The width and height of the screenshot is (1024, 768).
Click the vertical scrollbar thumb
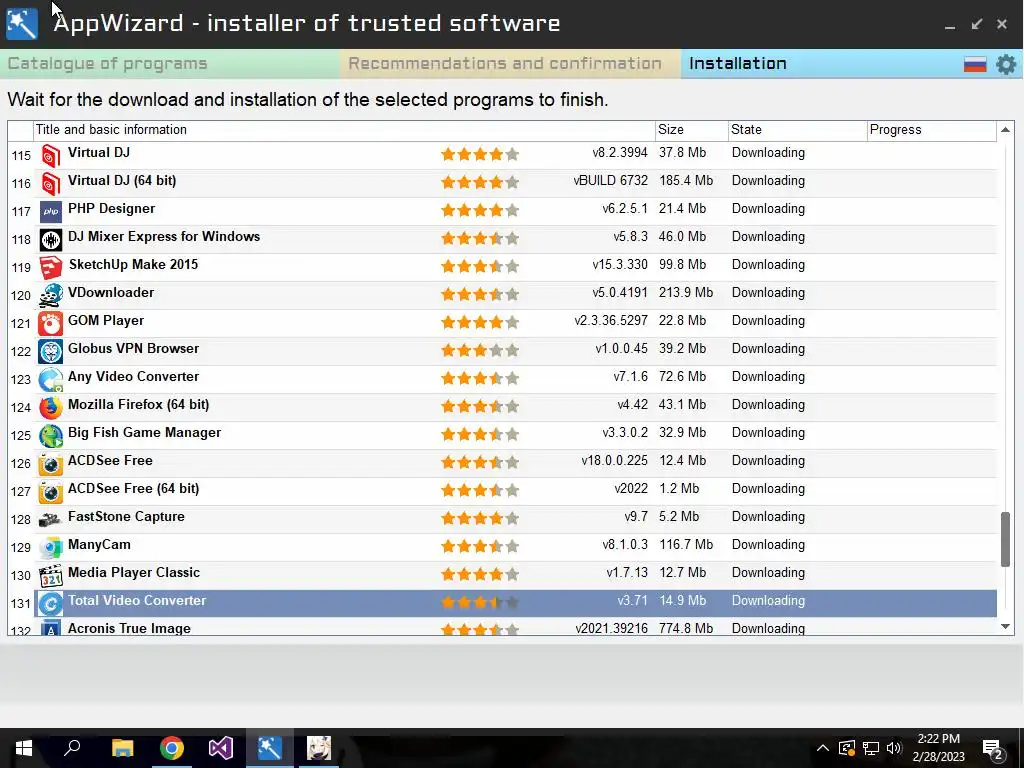(1006, 539)
